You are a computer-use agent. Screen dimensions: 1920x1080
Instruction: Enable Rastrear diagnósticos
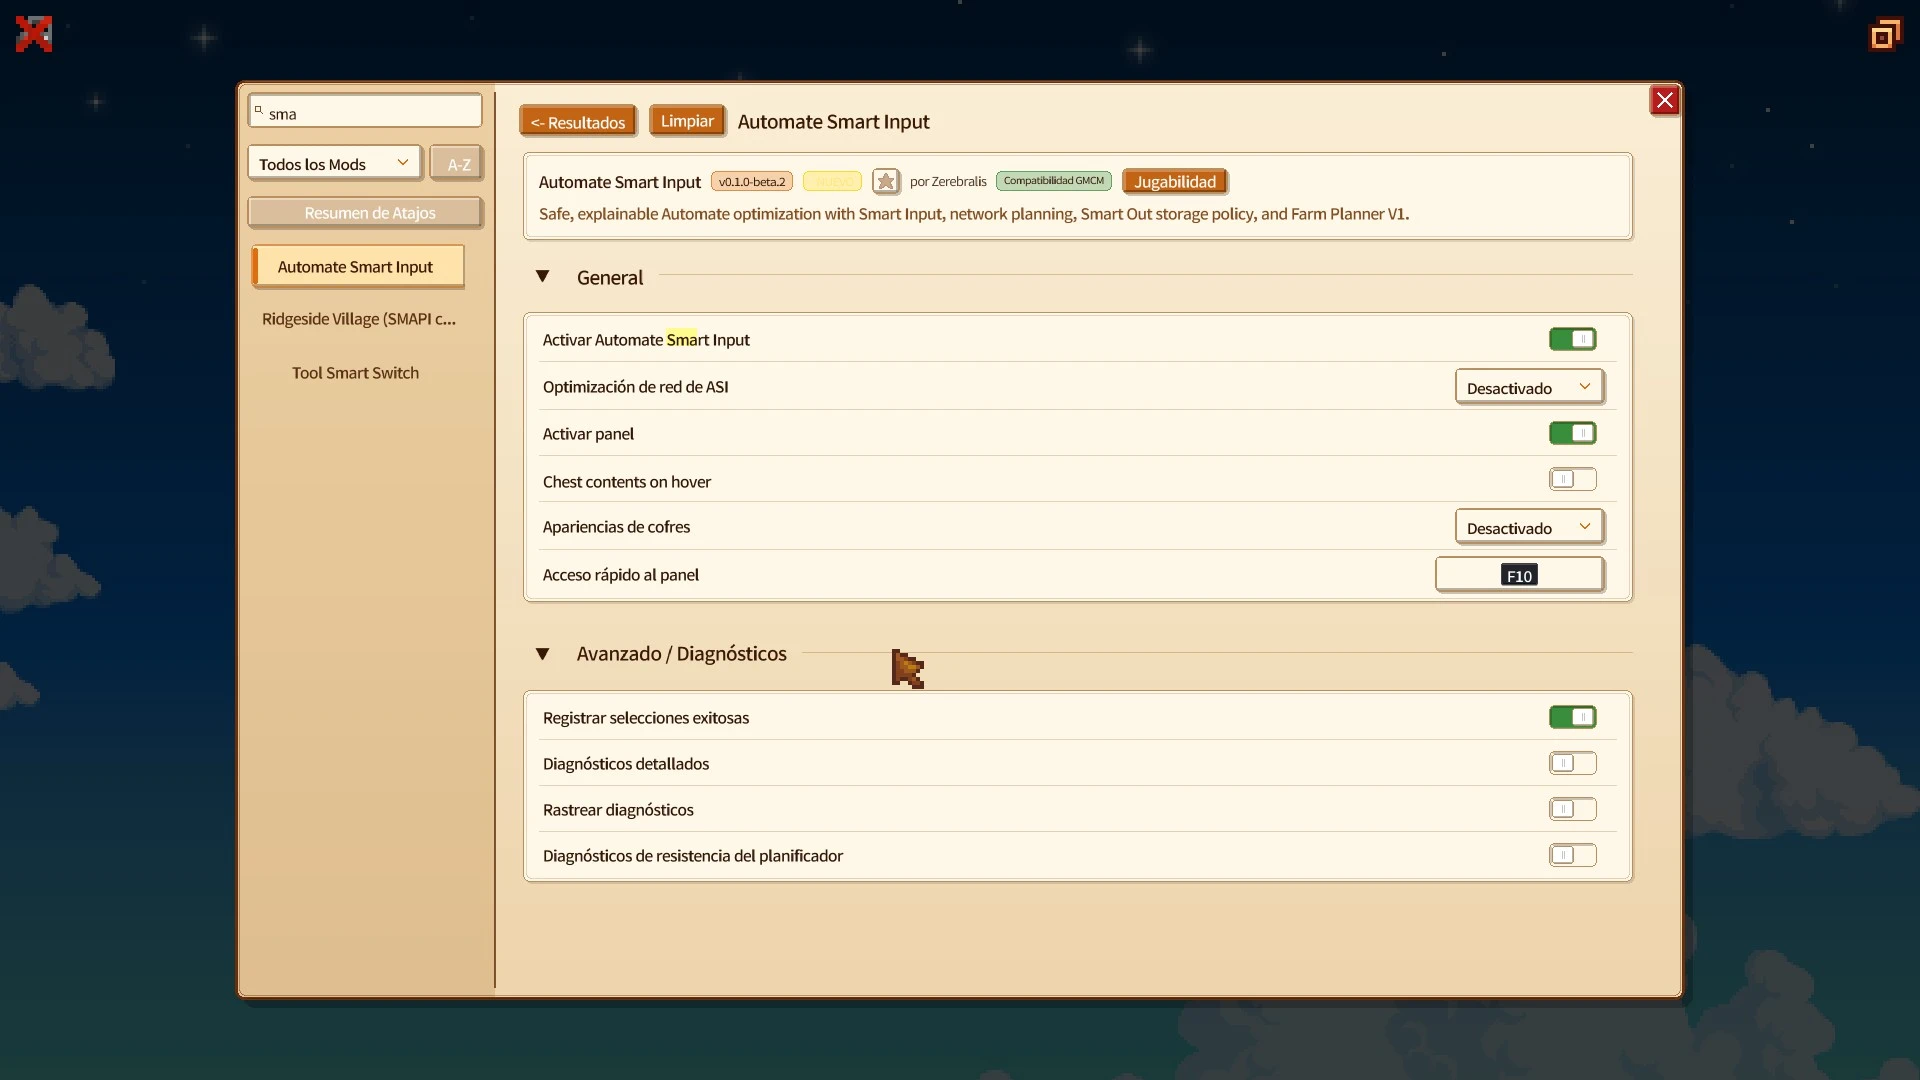tap(1572, 809)
